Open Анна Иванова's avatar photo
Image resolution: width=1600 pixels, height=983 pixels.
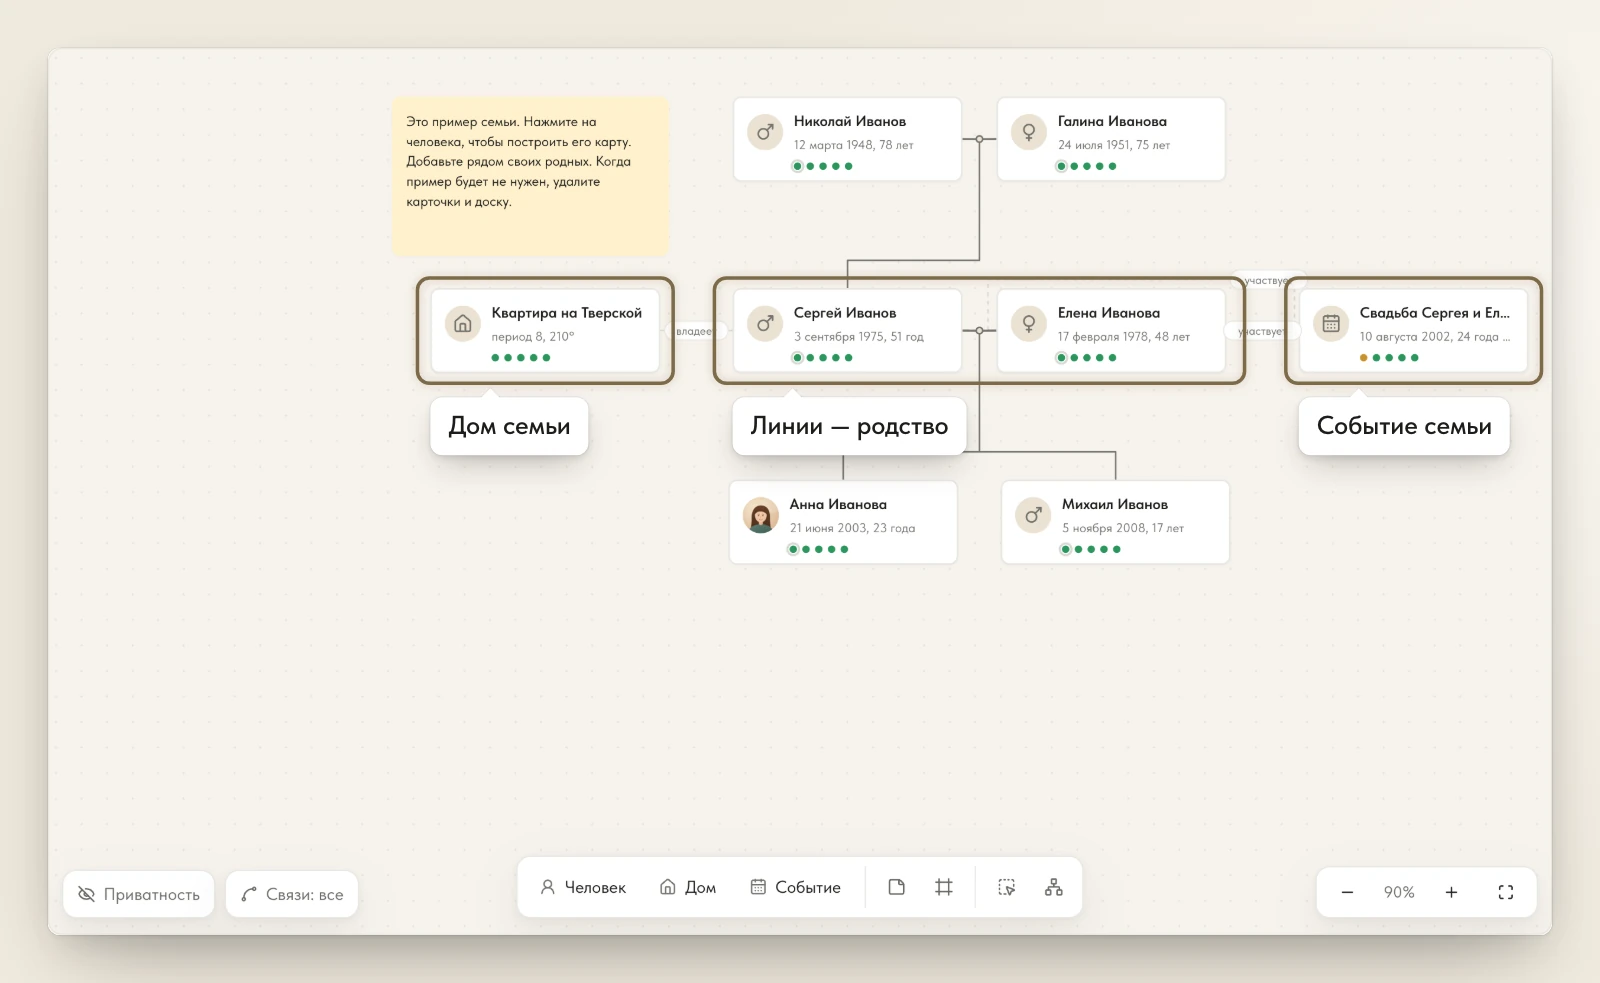(761, 515)
